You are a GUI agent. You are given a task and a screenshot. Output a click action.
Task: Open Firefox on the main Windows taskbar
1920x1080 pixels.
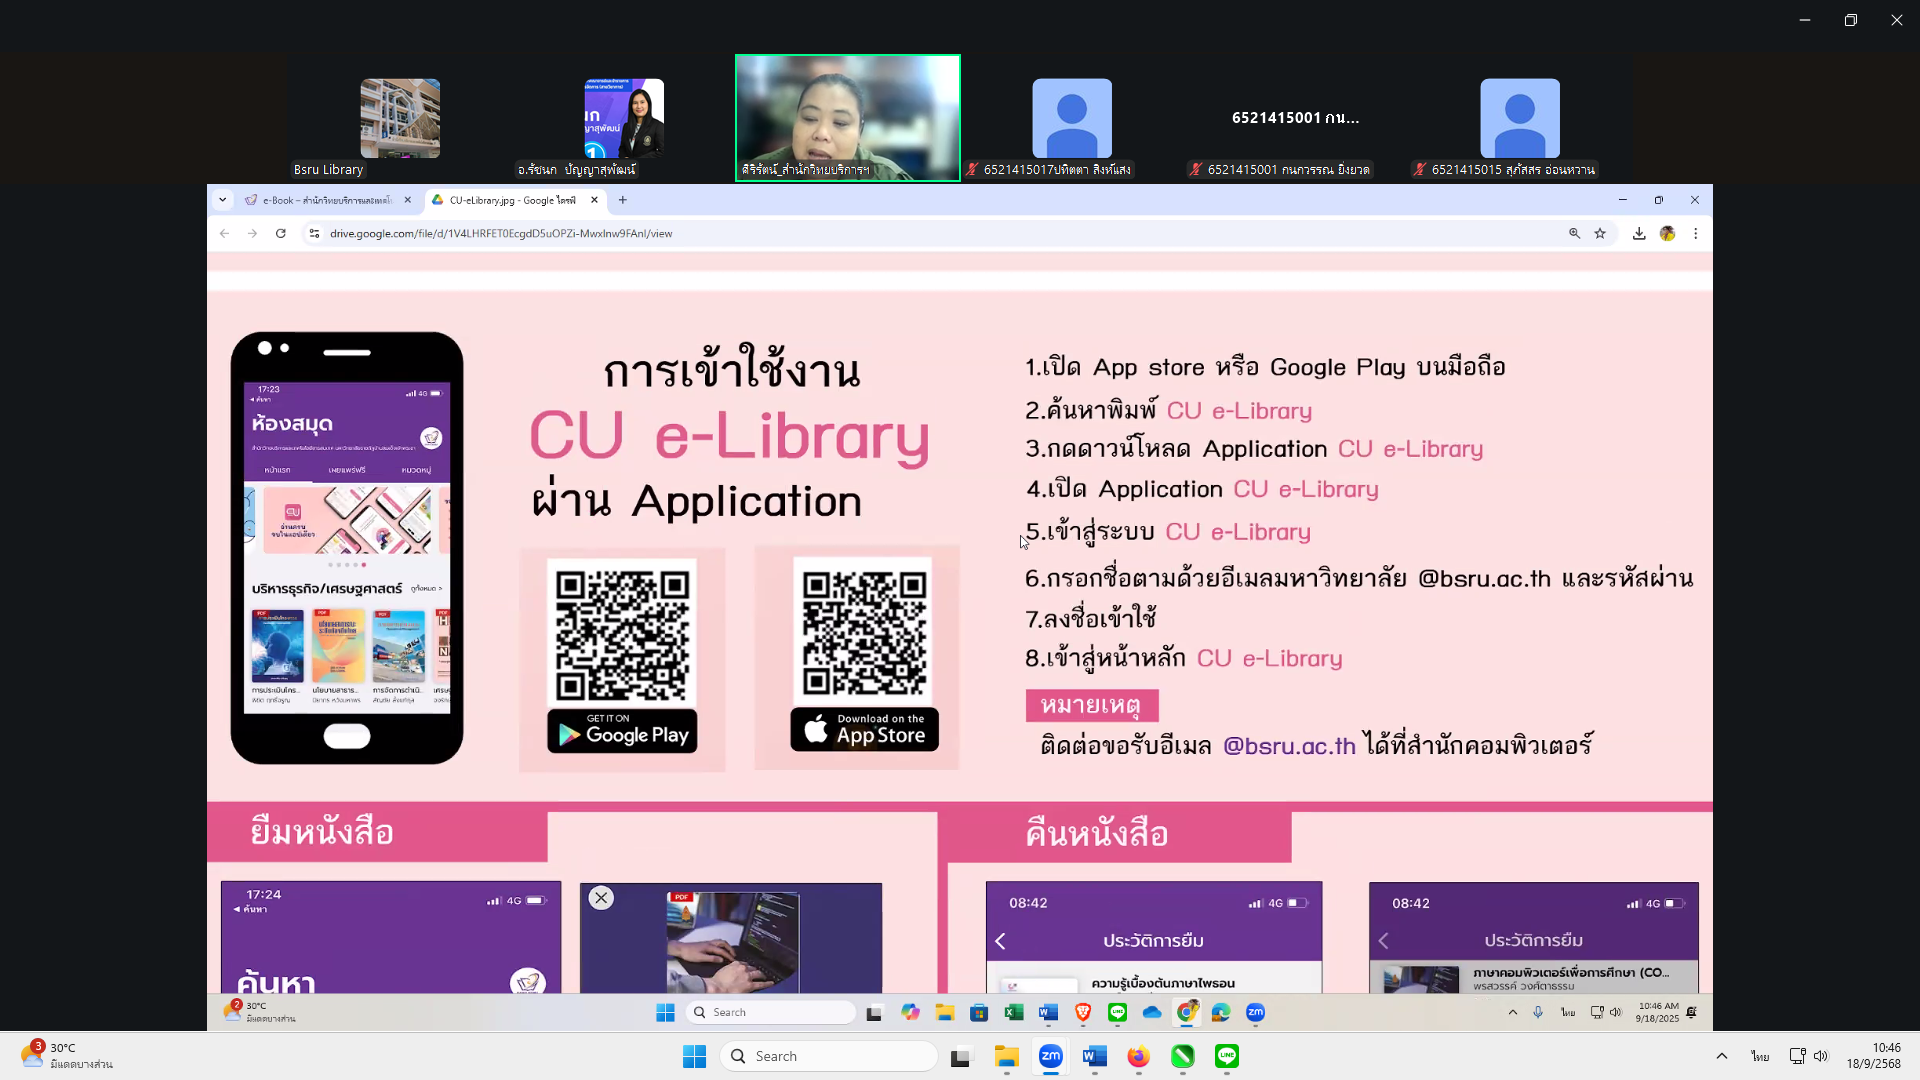[1138, 1056]
